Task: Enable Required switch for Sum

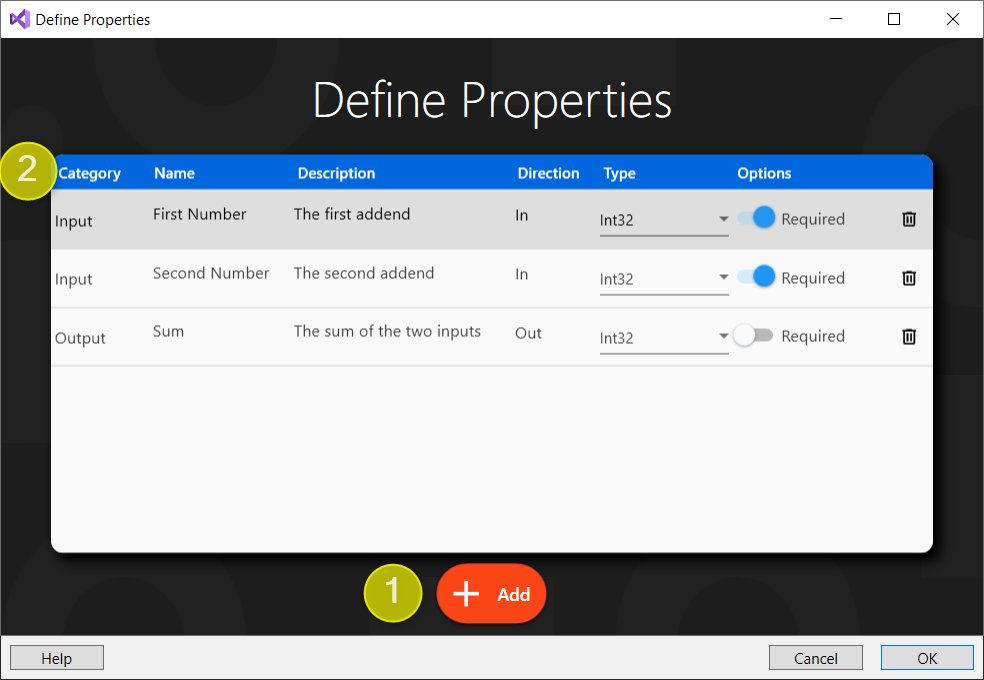Action: click(x=752, y=336)
